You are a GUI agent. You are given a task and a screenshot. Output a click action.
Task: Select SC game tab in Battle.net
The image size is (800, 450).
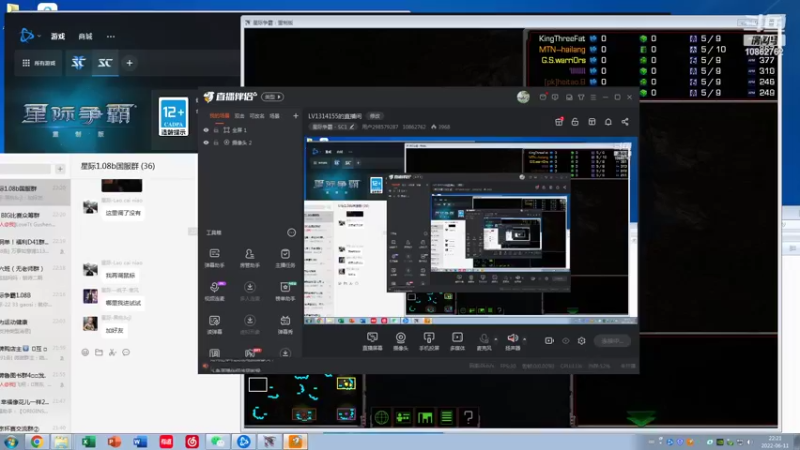(x=105, y=63)
